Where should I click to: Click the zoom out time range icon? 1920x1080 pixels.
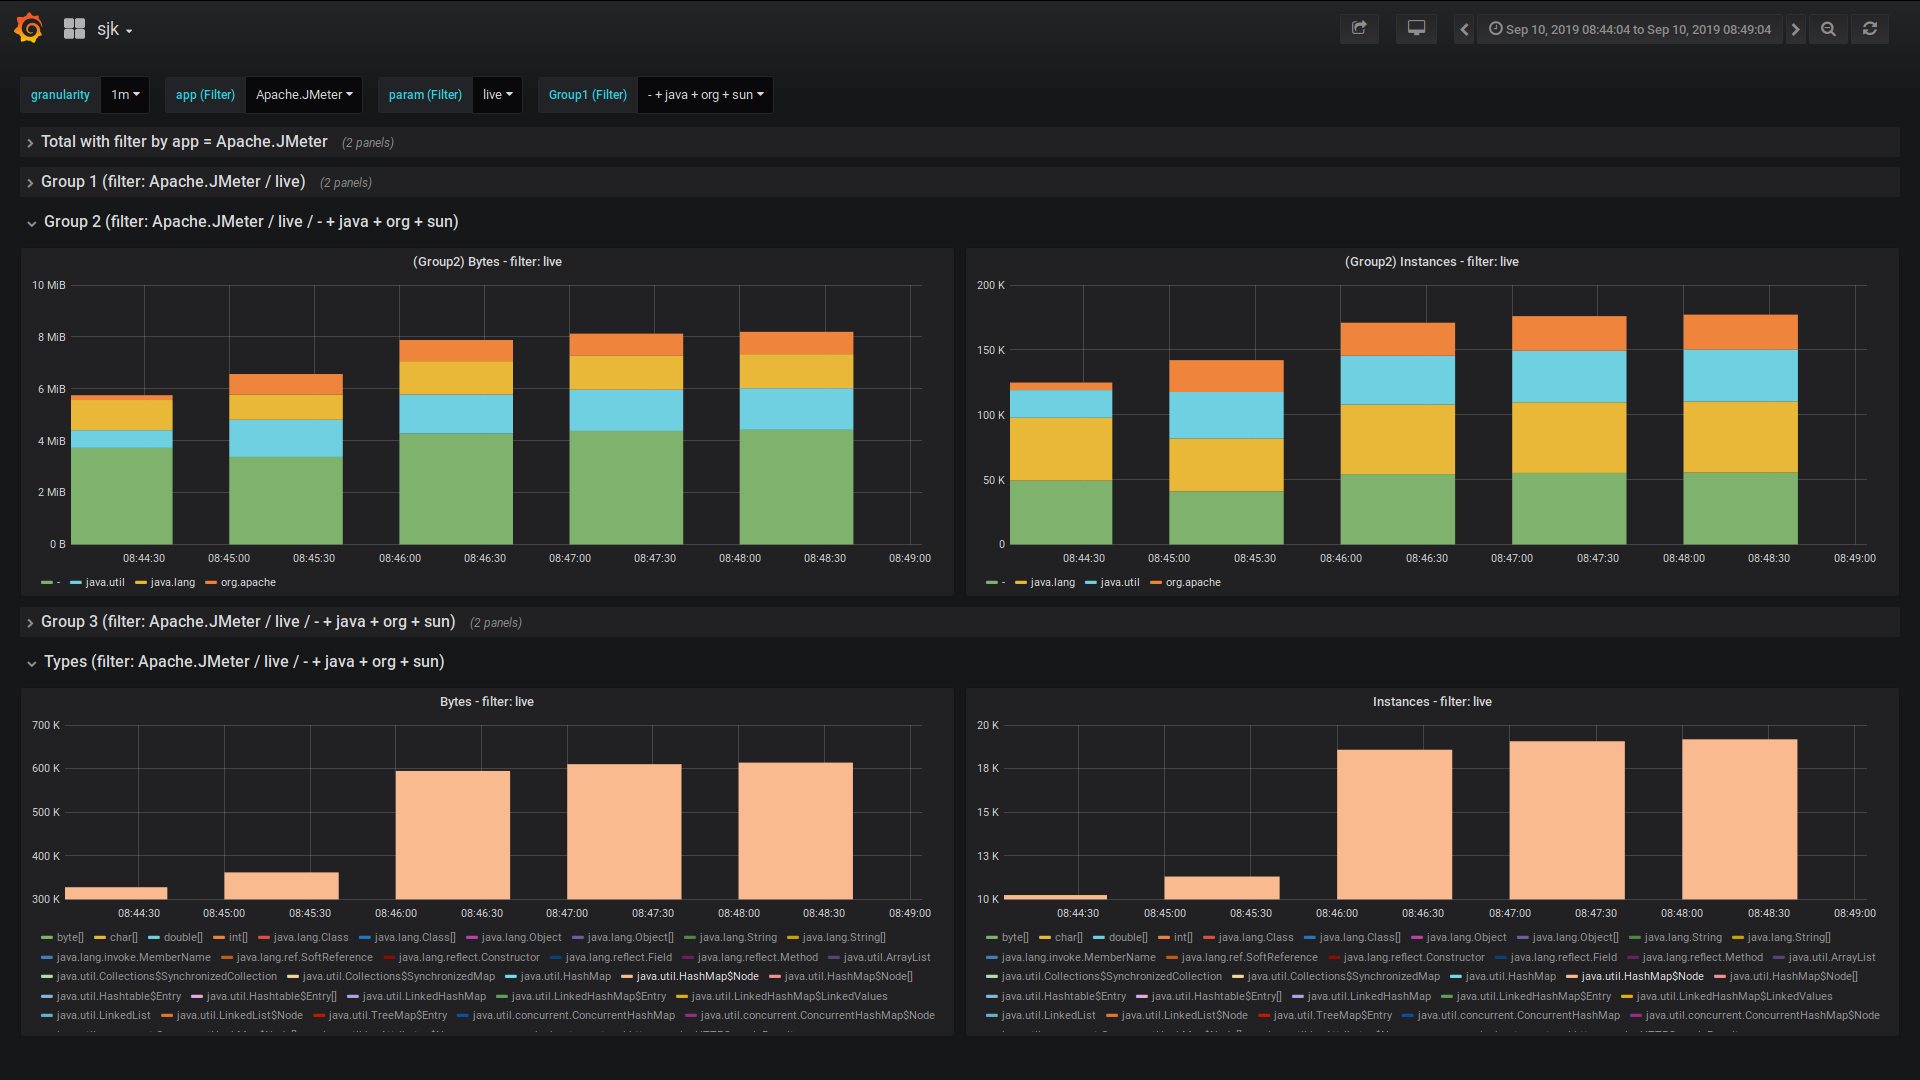coord(1828,29)
